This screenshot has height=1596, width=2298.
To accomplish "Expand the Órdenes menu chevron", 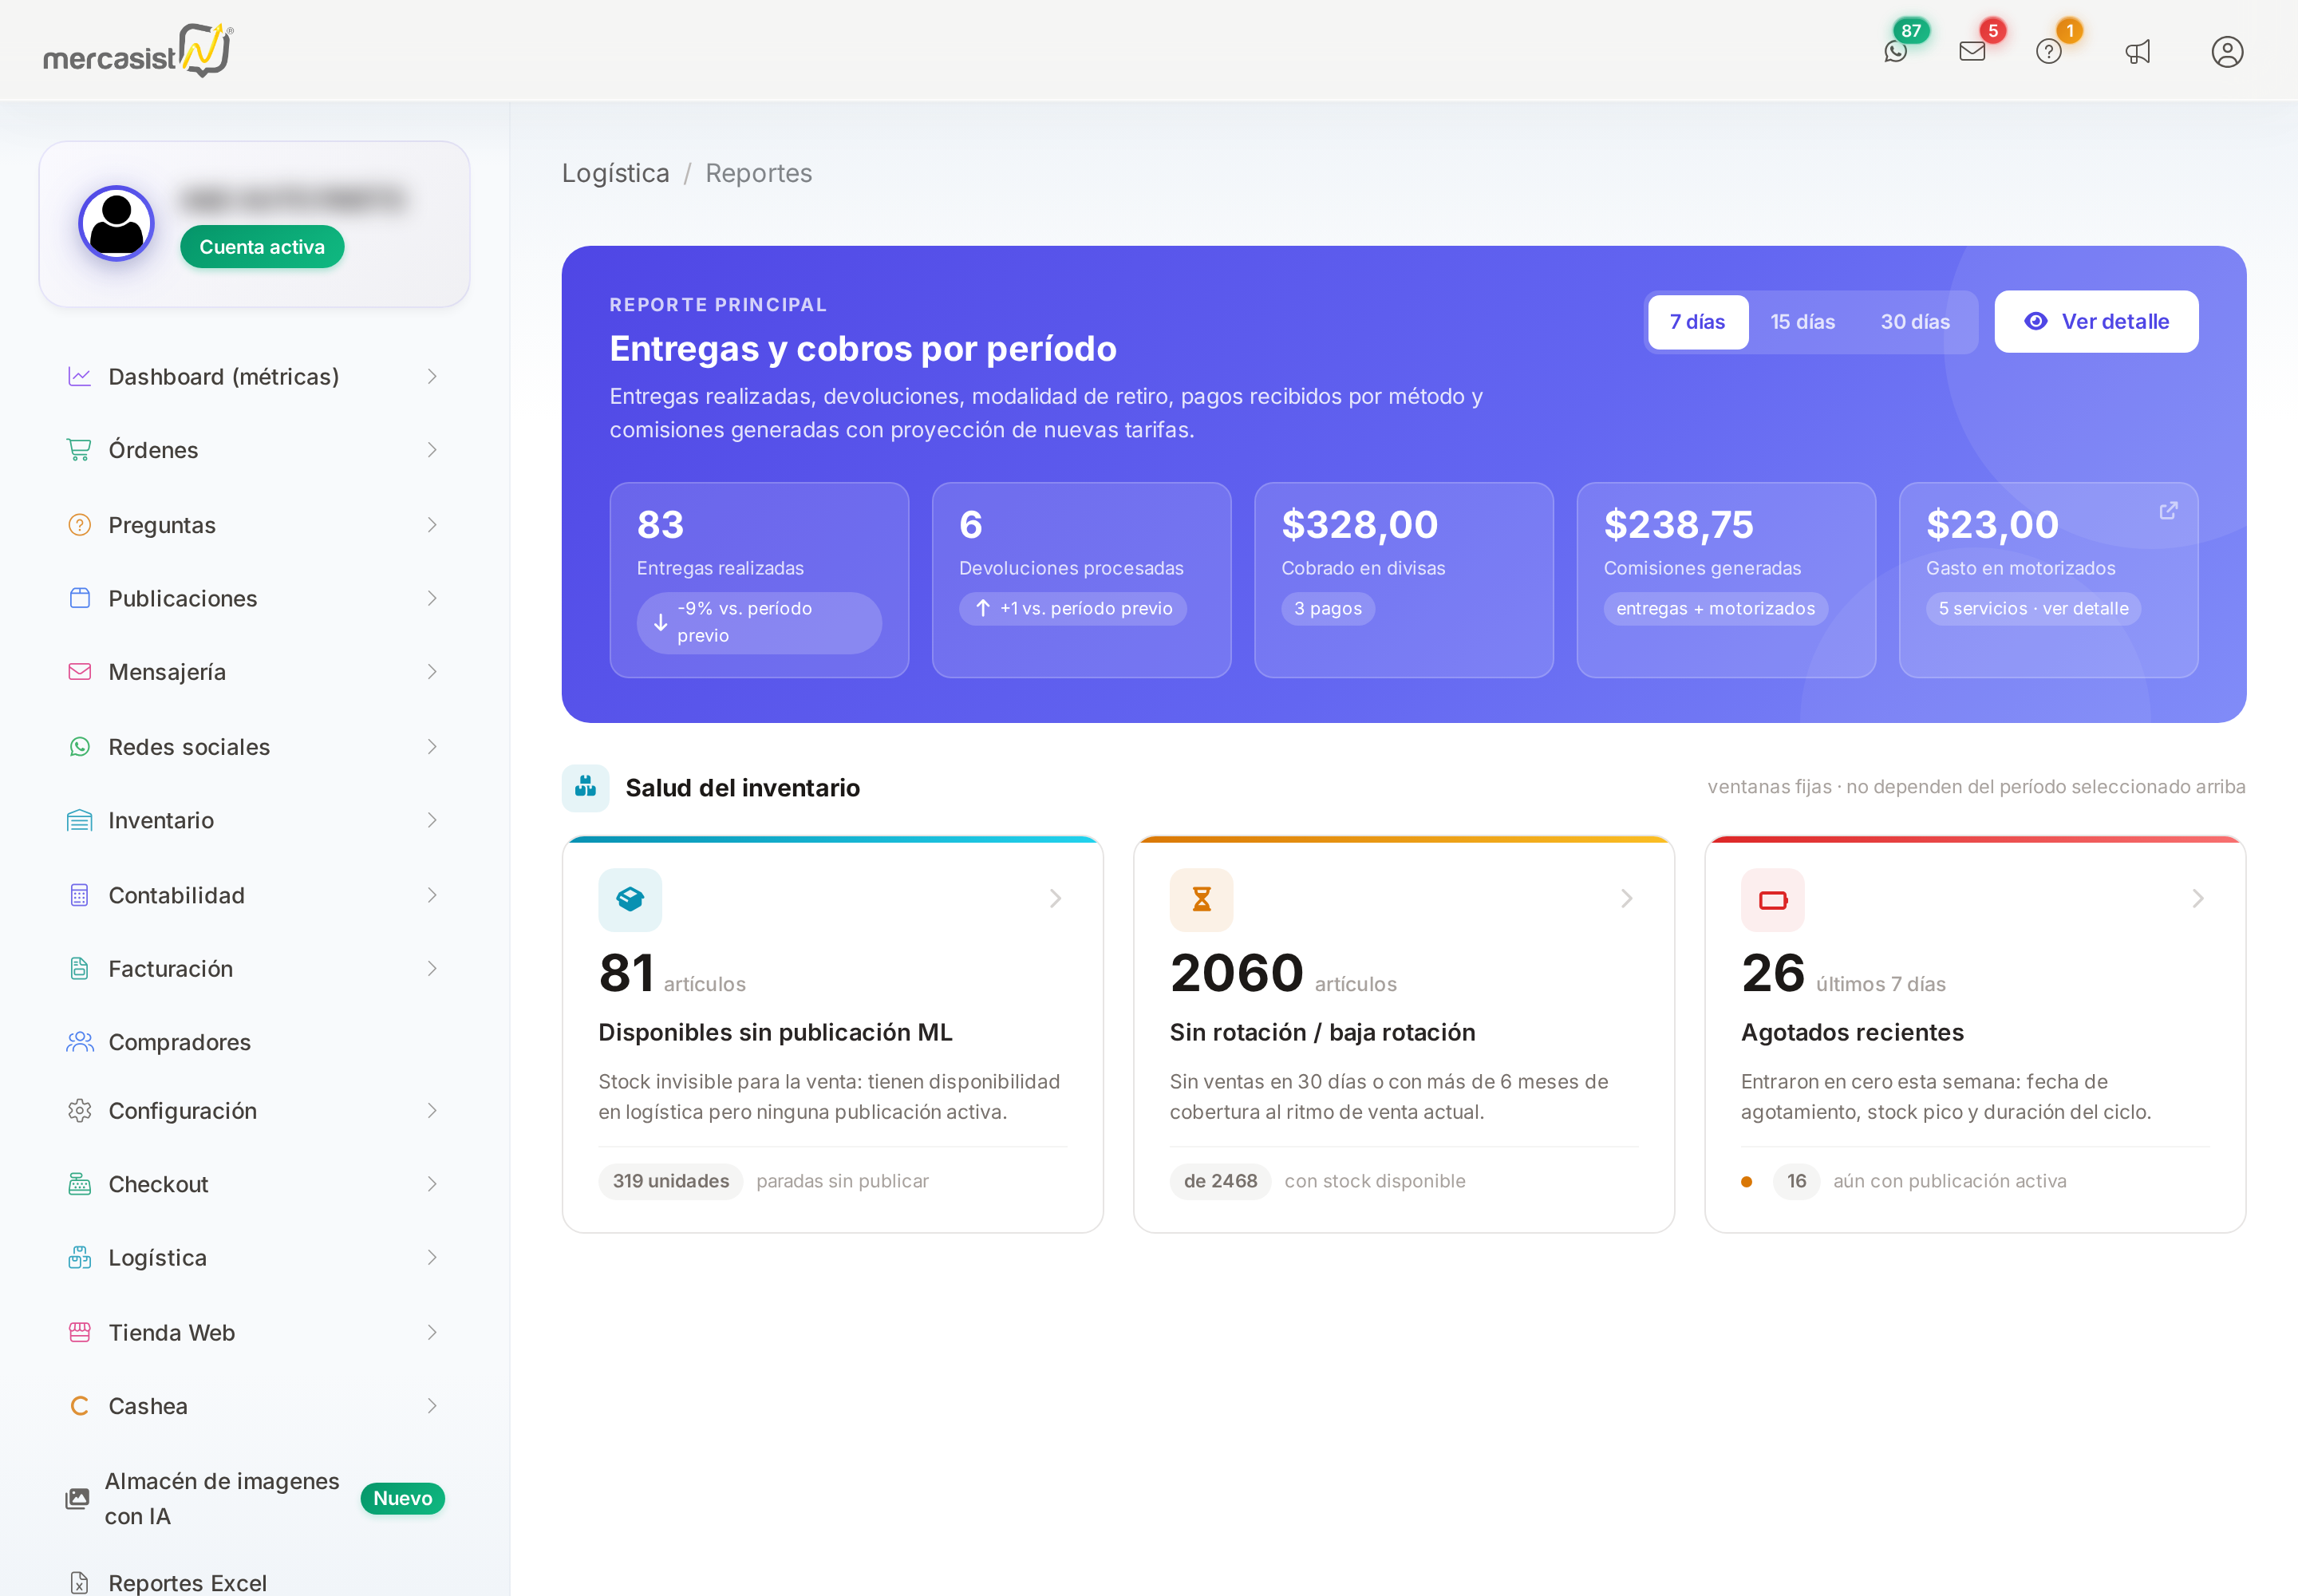I will pyautogui.click(x=432, y=450).
